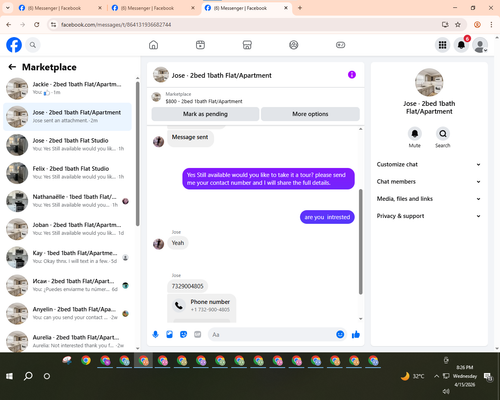Screen dimensions: 500x400
Task: Open the GIF picker icon
Action: pos(198,334)
